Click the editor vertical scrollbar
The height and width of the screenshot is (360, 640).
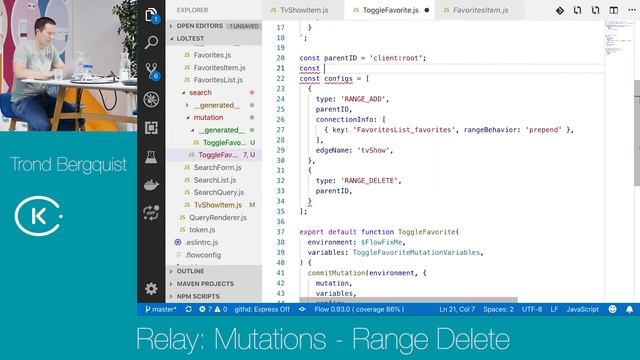pos(637,133)
